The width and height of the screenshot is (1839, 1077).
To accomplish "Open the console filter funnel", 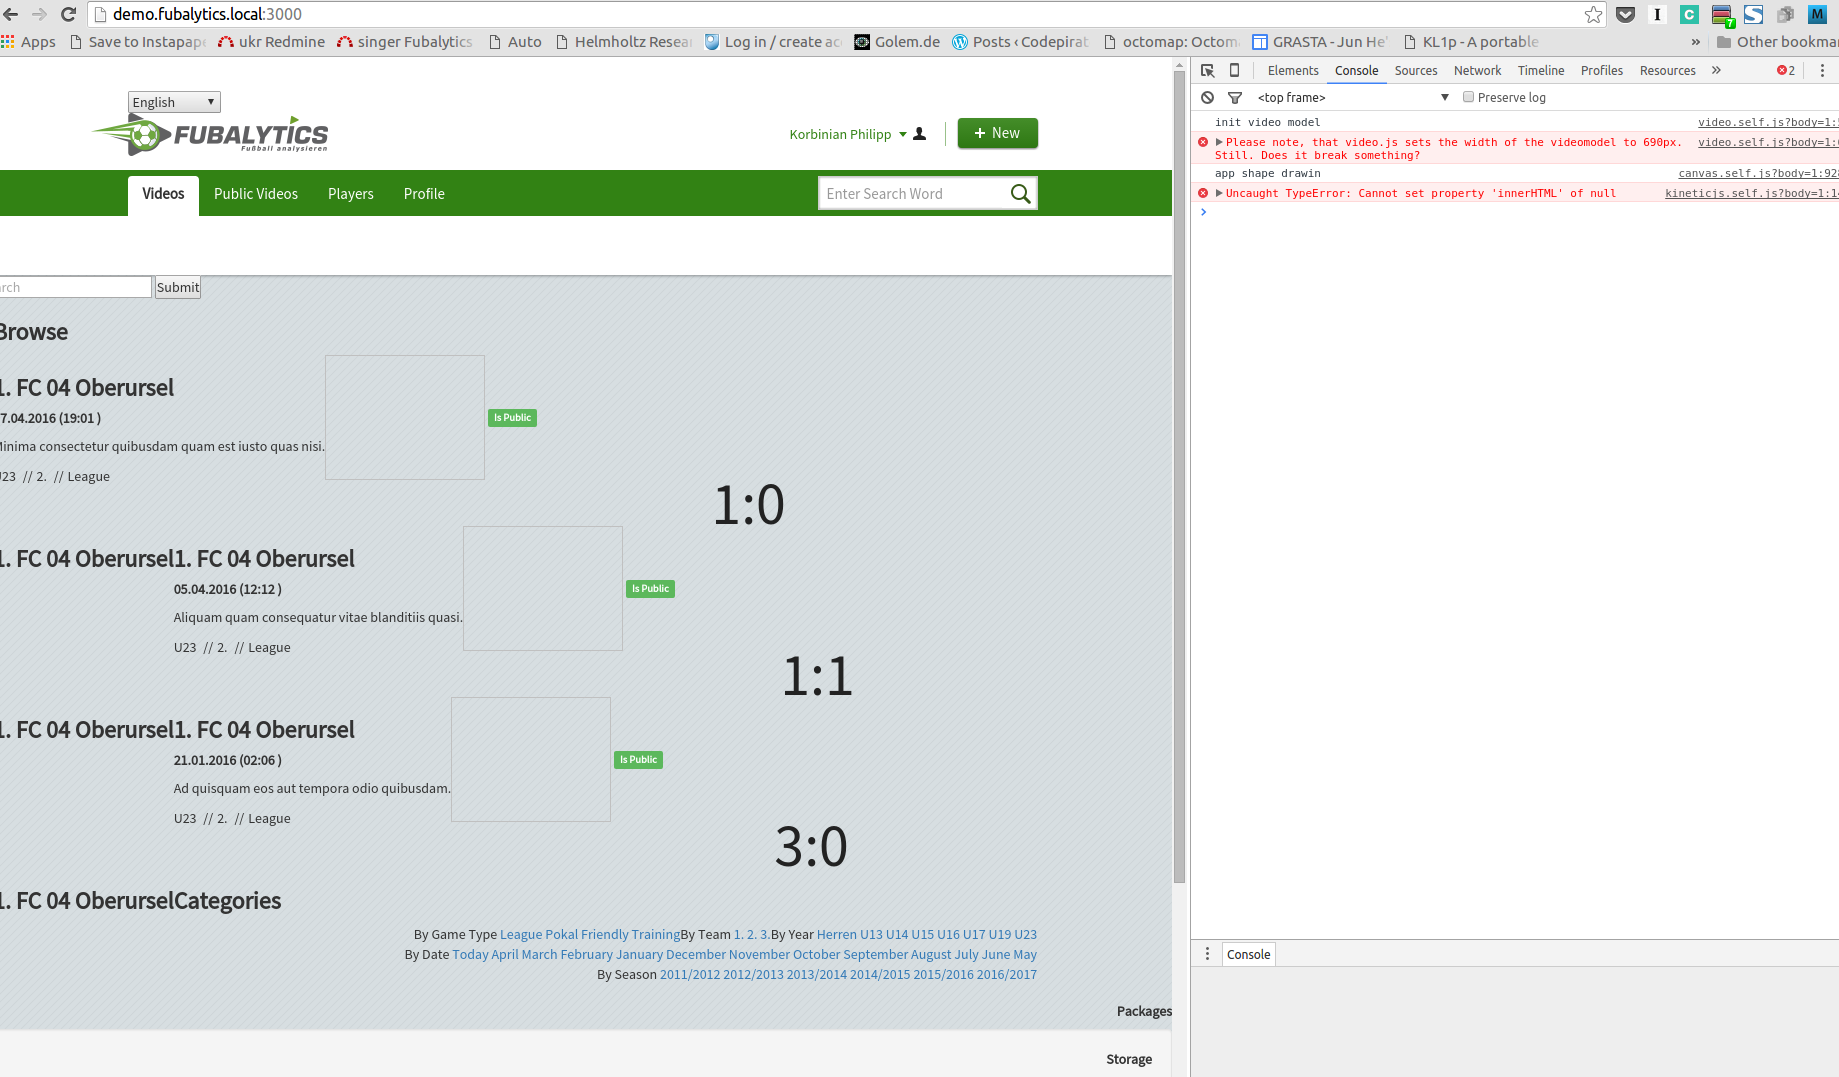I will (1235, 97).
